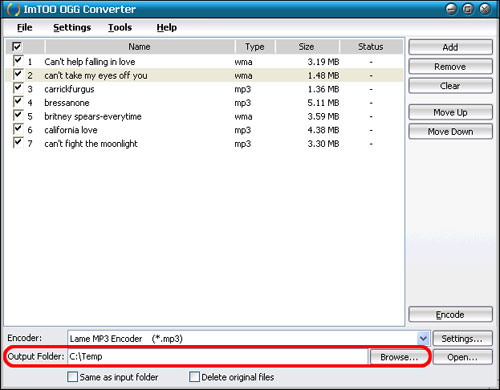This screenshot has width=500, height=390.
Task: Select the california love file name
Action: [x=71, y=130]
